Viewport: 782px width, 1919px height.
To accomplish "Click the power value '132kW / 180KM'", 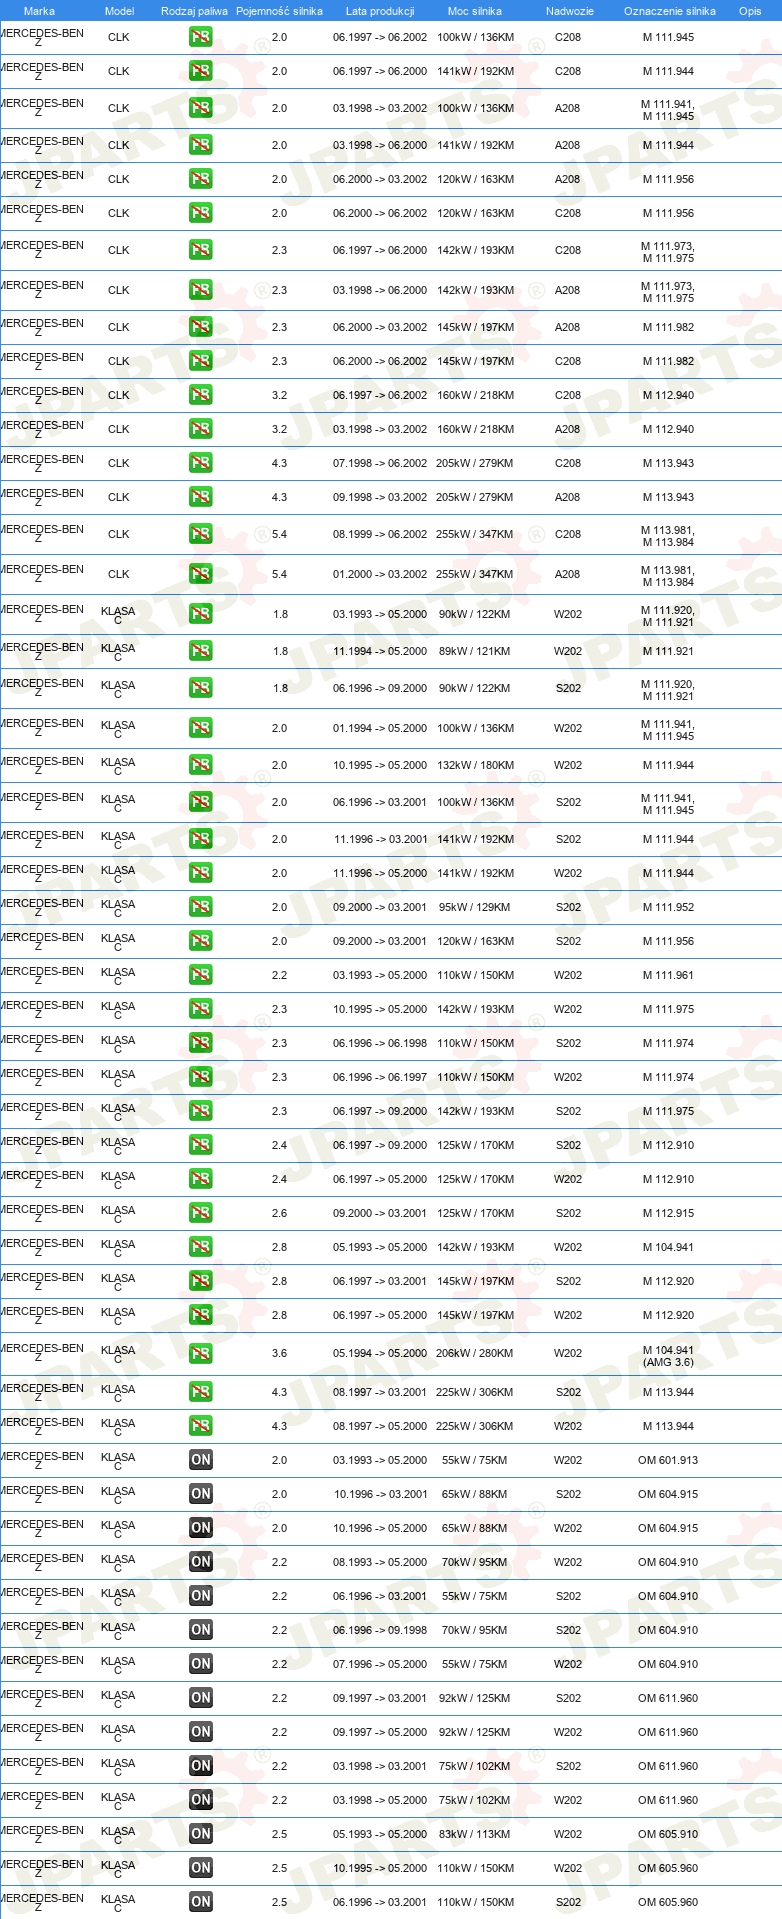I will click(475, 765).
